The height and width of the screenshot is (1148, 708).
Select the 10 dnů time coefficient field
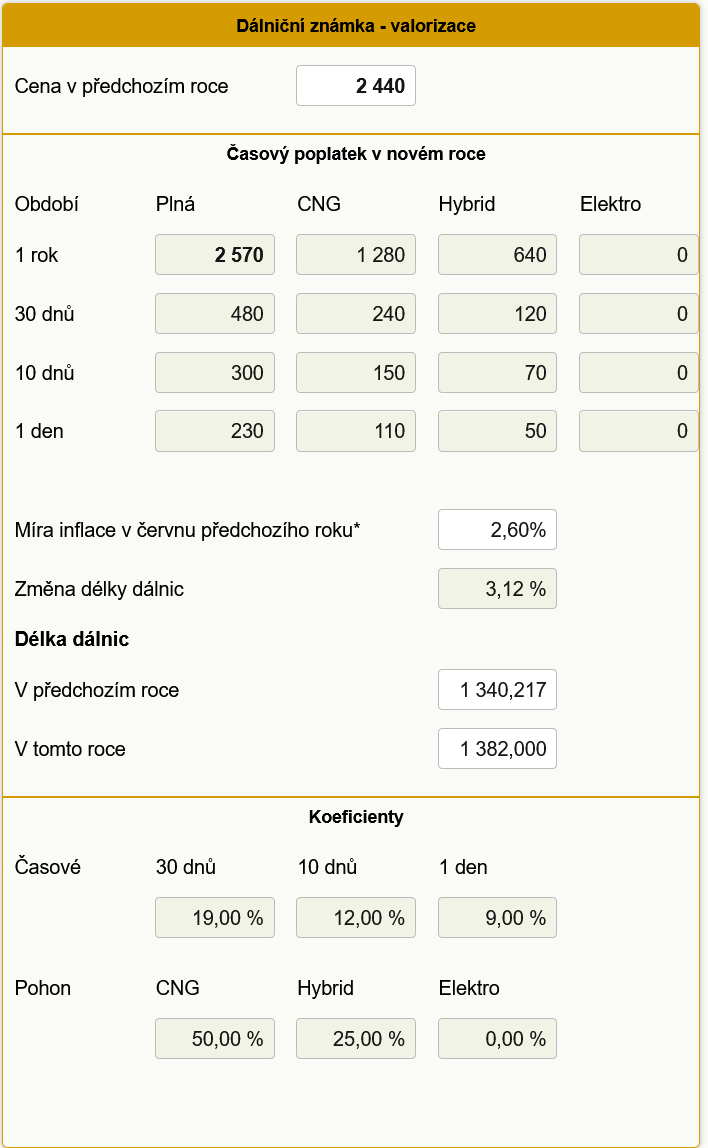point(355,918)
